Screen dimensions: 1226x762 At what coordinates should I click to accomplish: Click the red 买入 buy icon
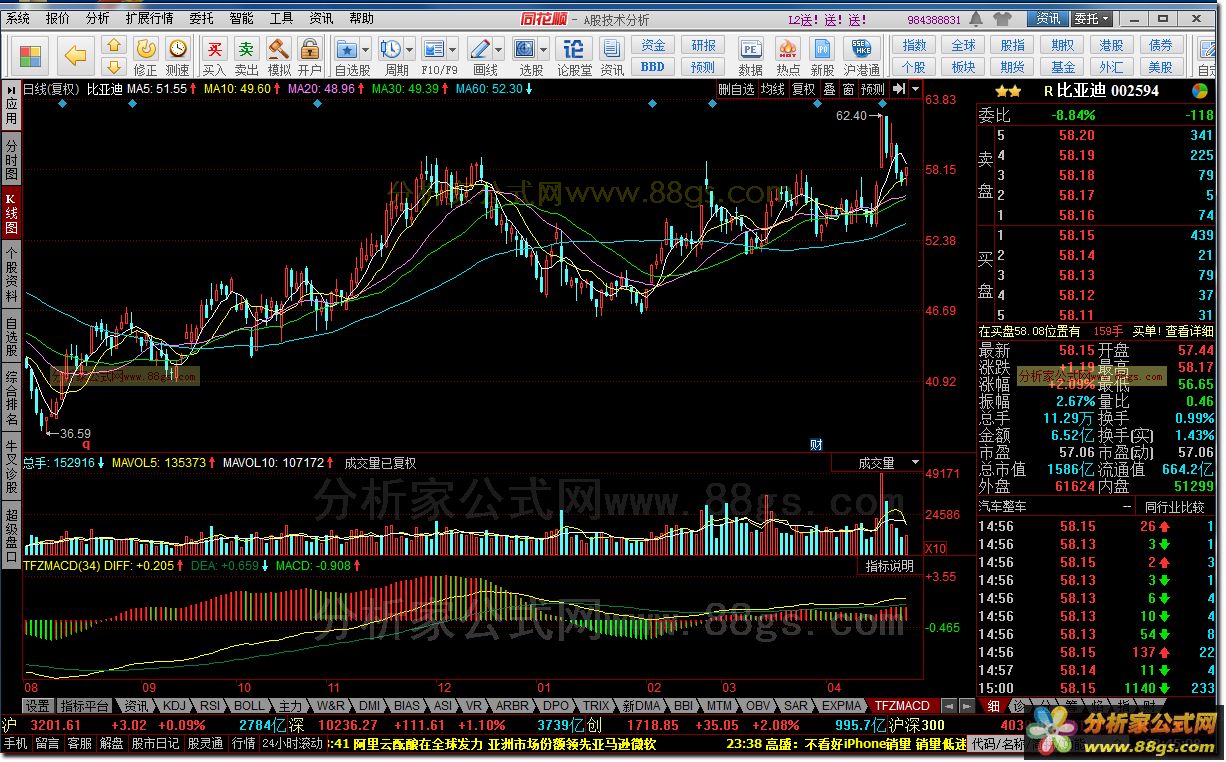pyautogui.click(x=214, y=56)
